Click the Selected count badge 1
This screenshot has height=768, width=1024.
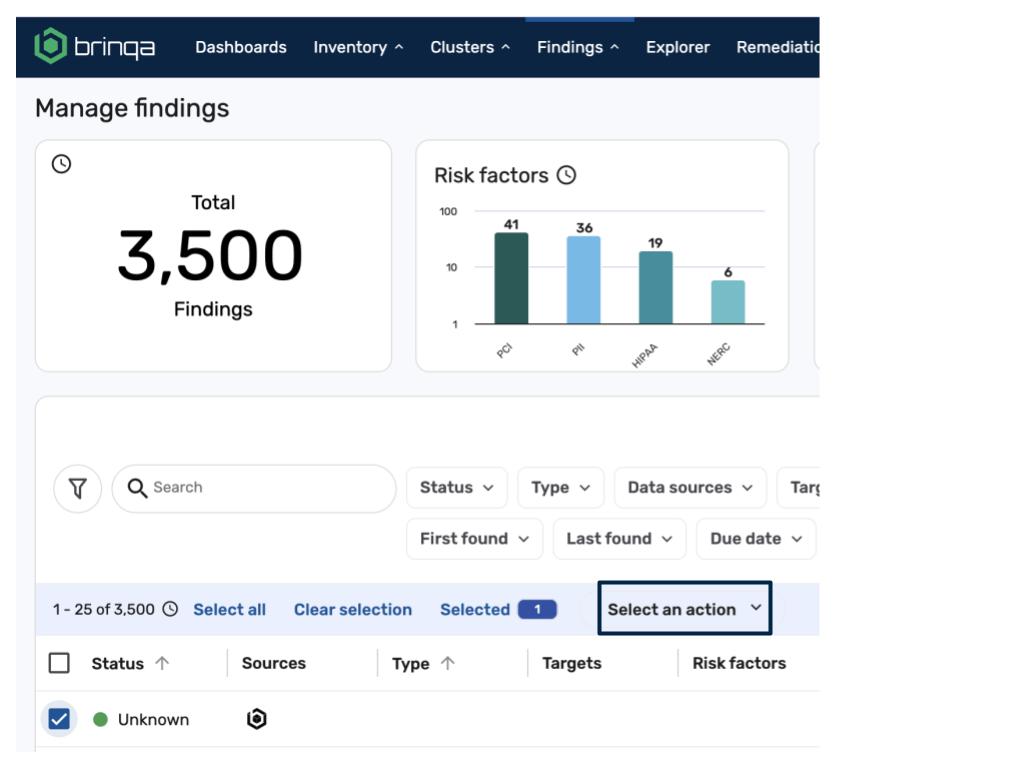(537, 609)
